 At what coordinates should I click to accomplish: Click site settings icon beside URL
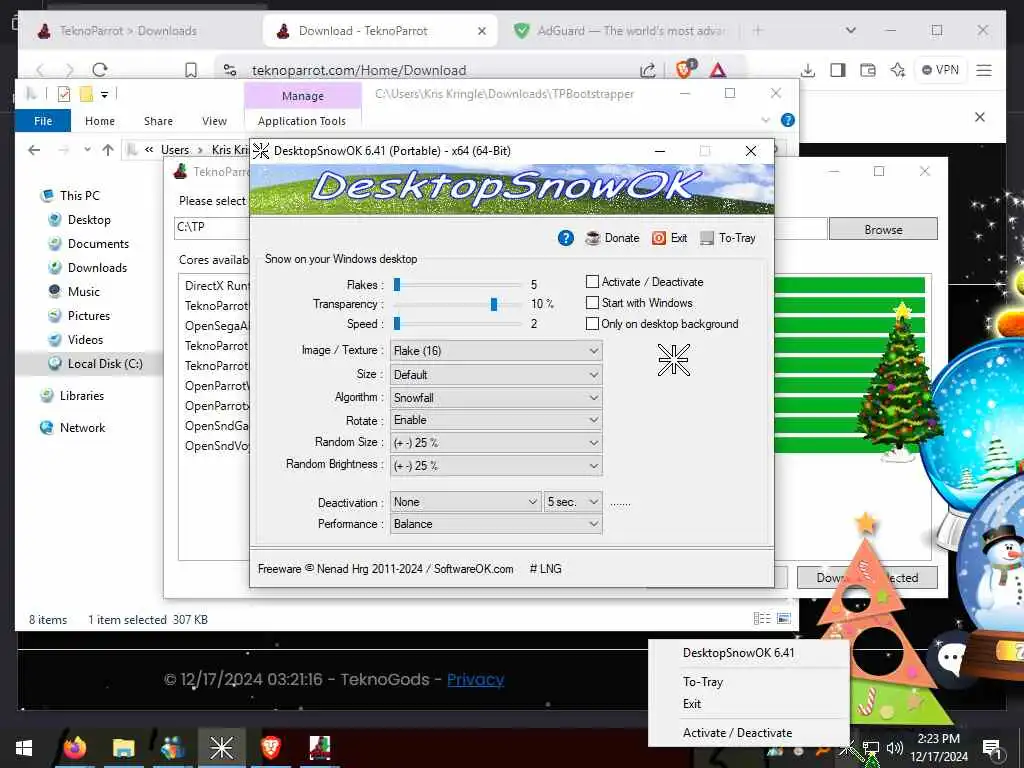[230, 70]
